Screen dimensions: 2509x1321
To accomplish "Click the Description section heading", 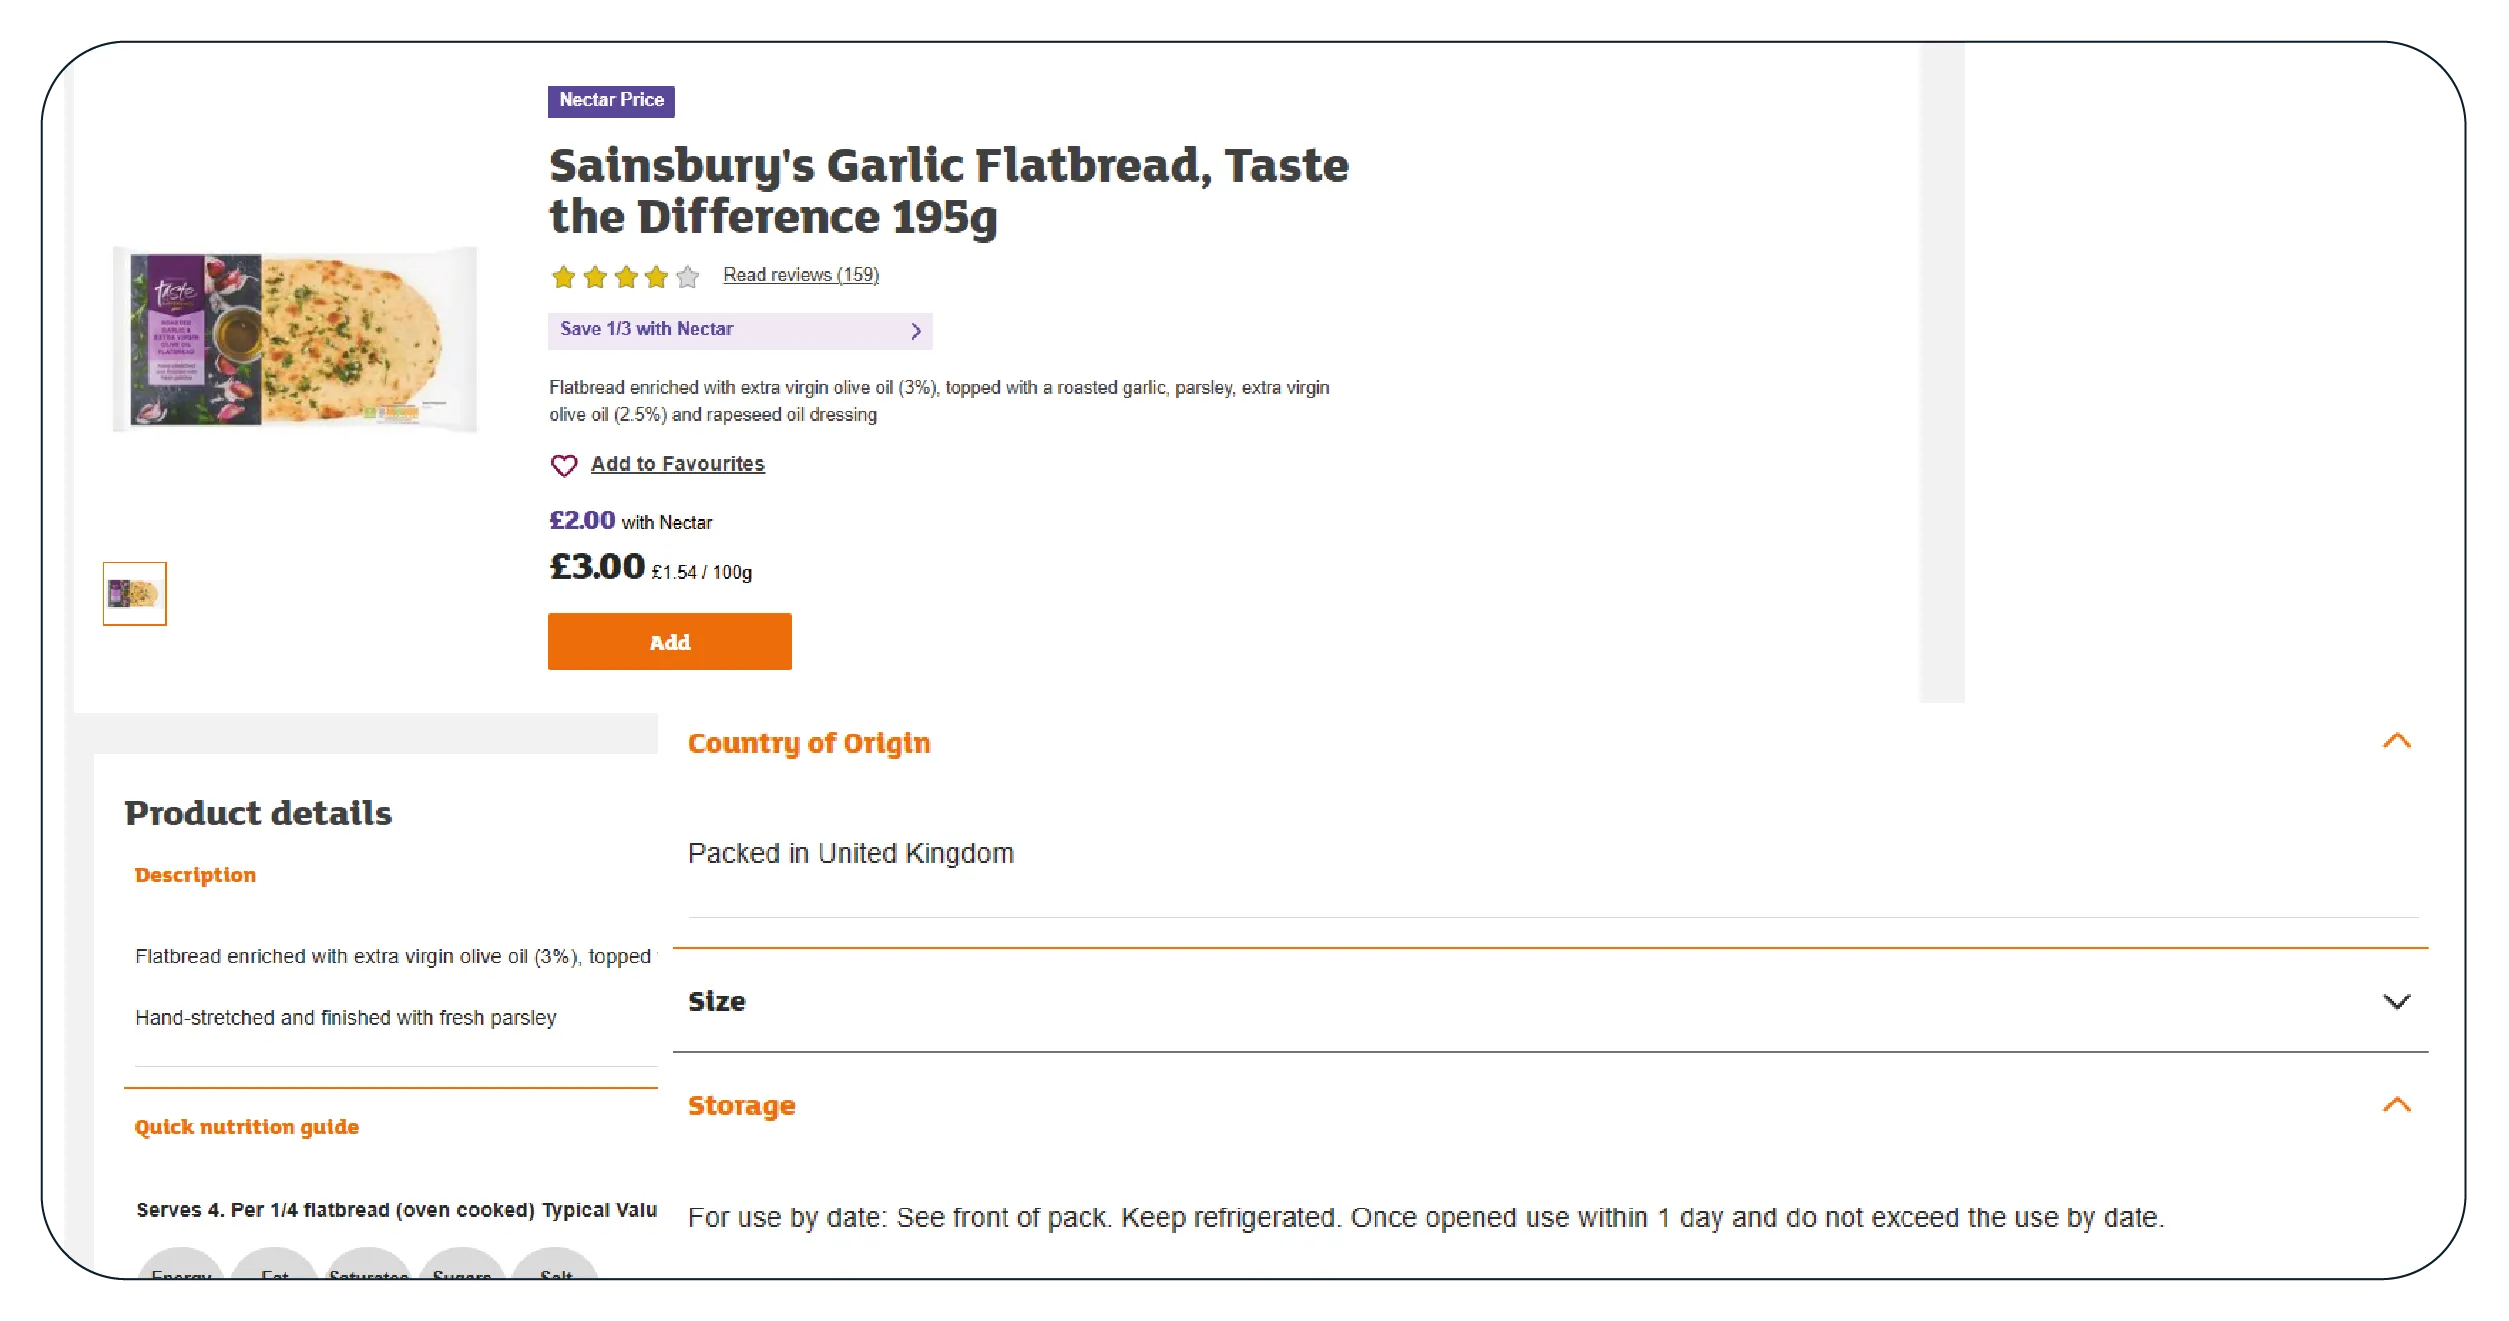I will [195, 875].
